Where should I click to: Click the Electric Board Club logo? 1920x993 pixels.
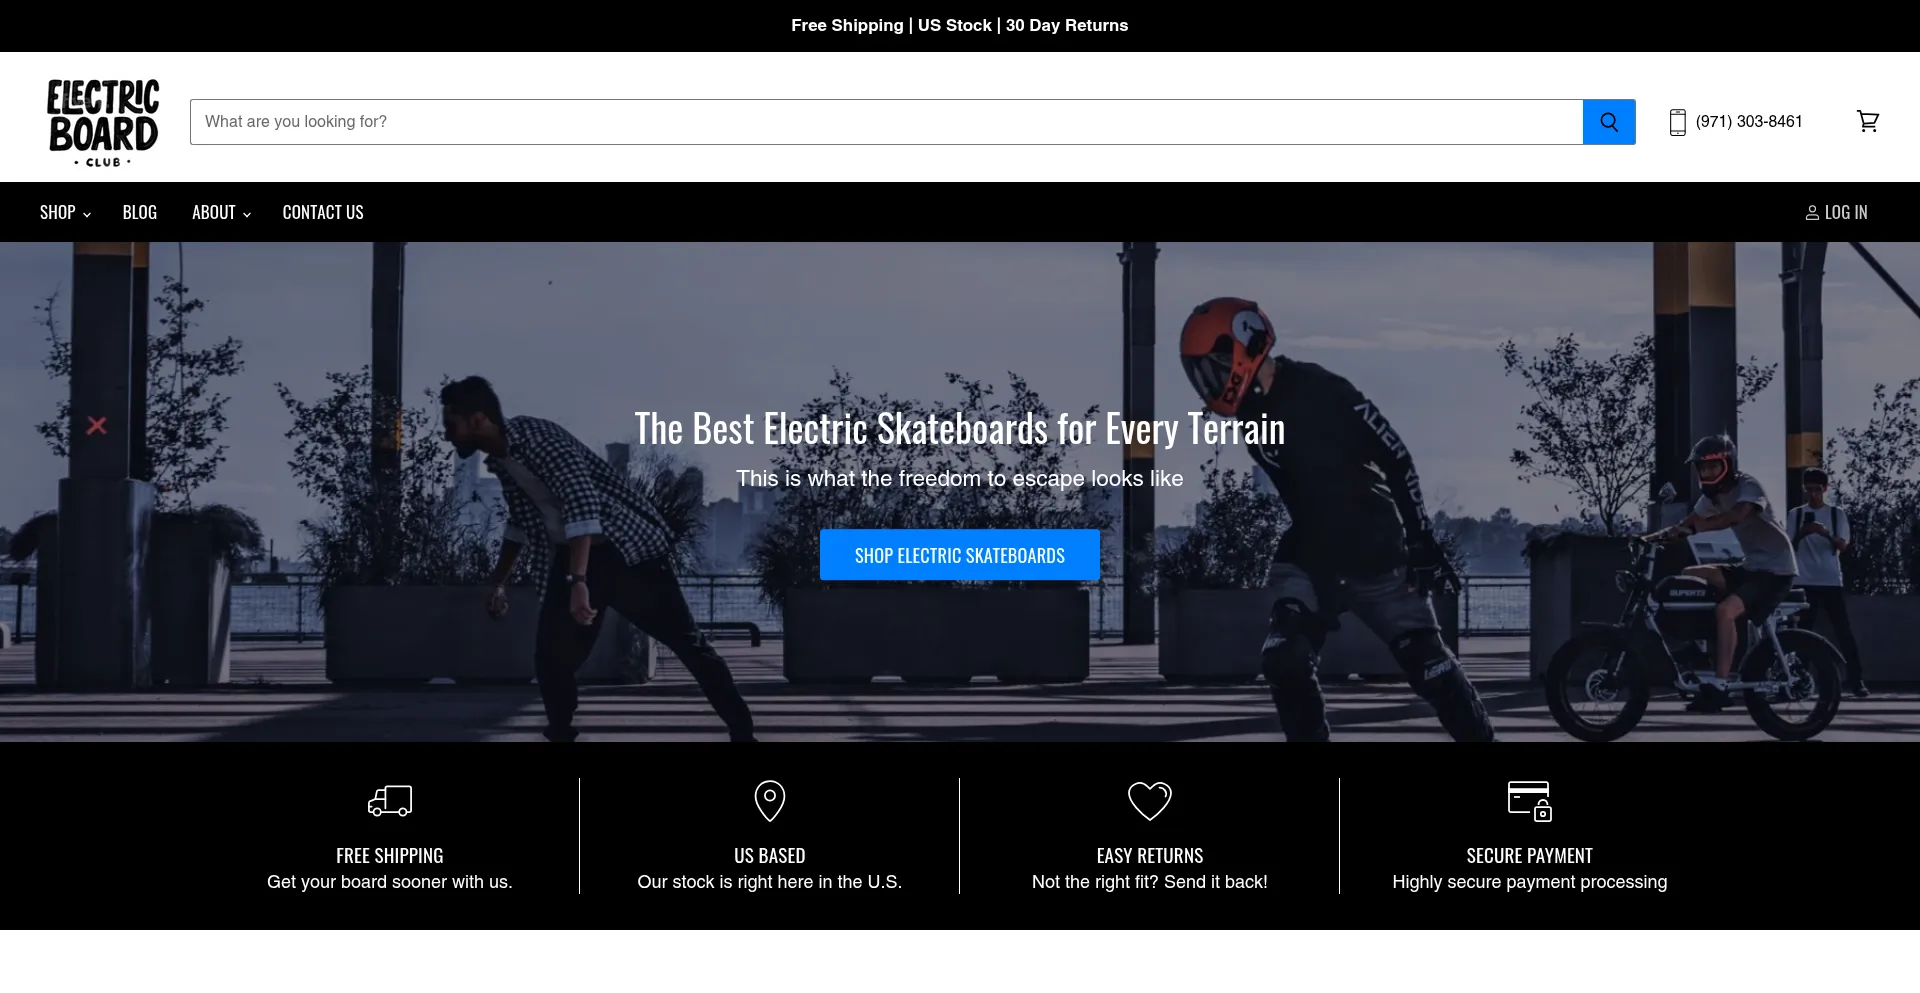(x=103, y=122)
